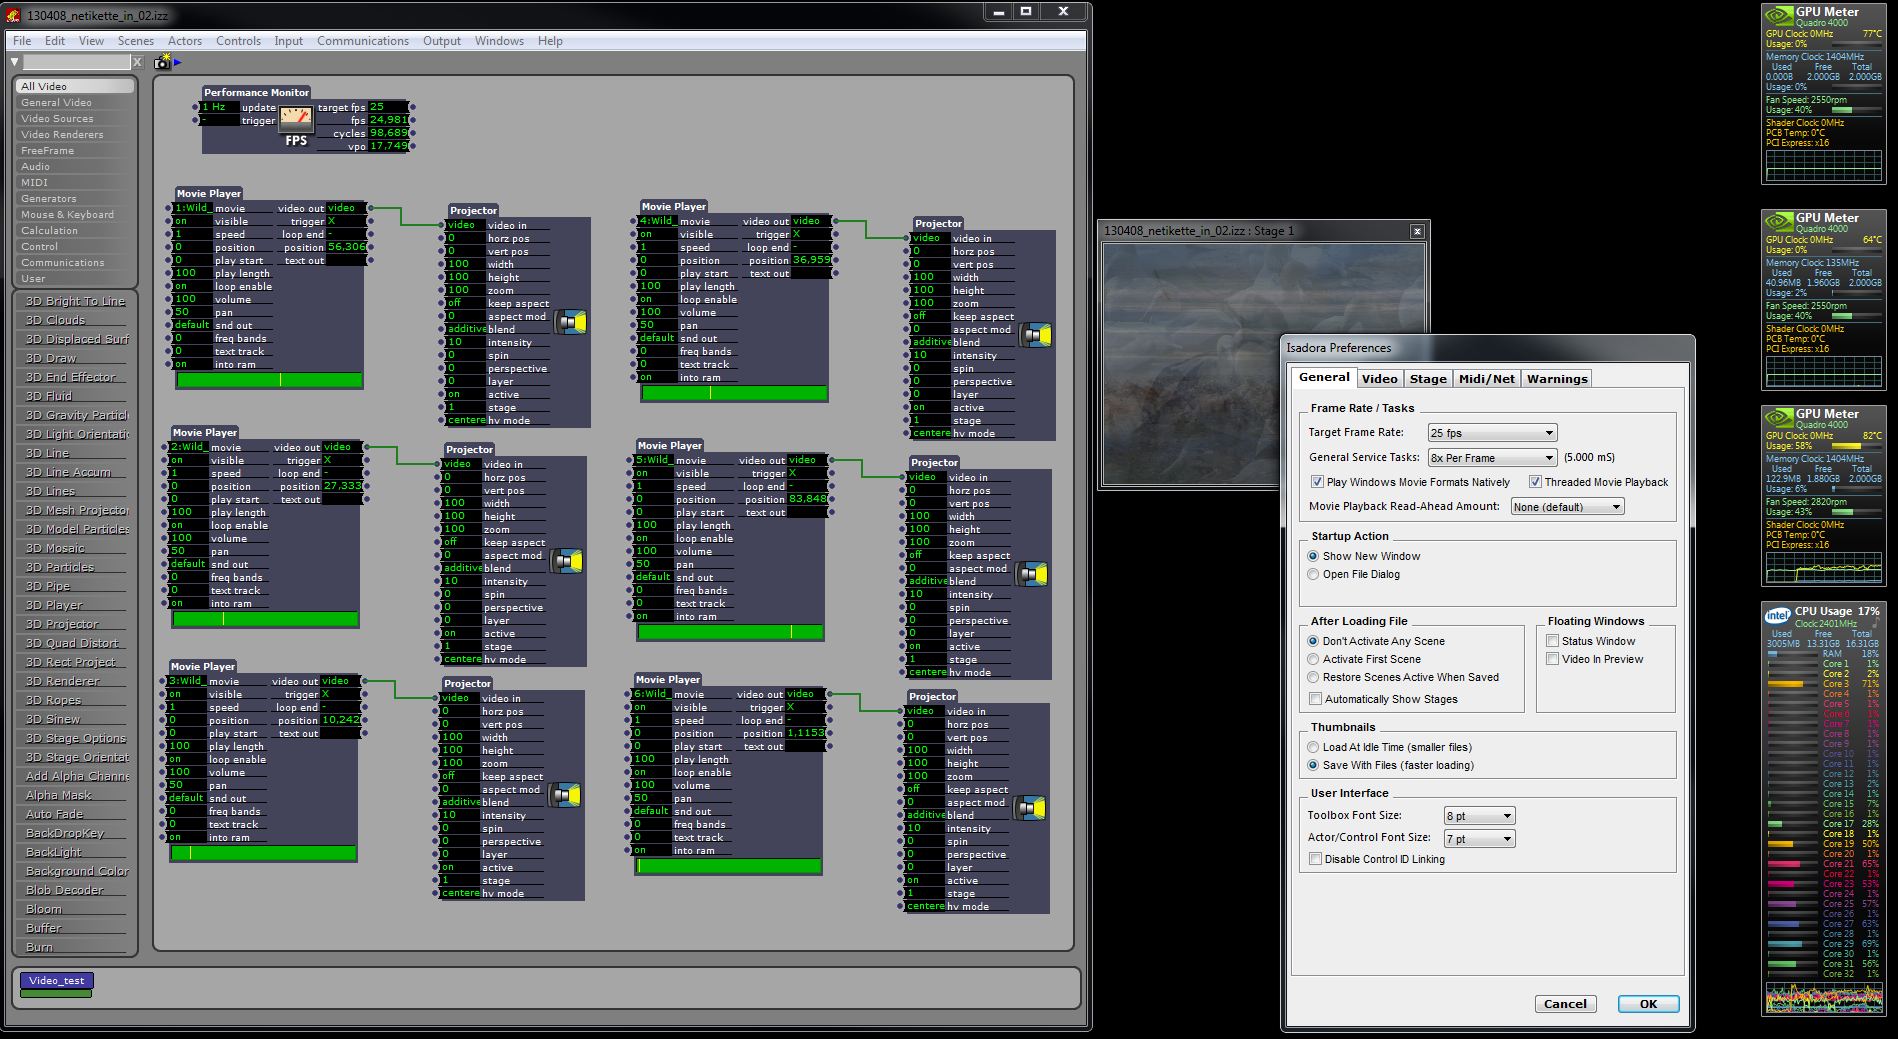Close the Stage 1 preview window
Viewport: 1898px width, 1039px height.
[x=1417, y=231]
